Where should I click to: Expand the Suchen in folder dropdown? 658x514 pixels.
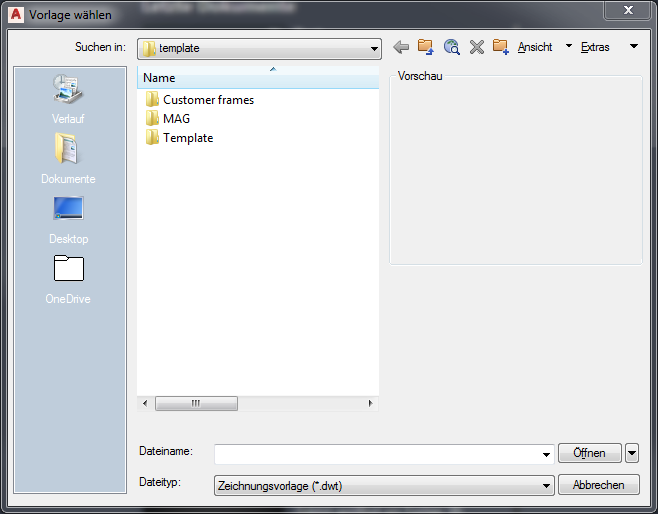tap(374, 48)
